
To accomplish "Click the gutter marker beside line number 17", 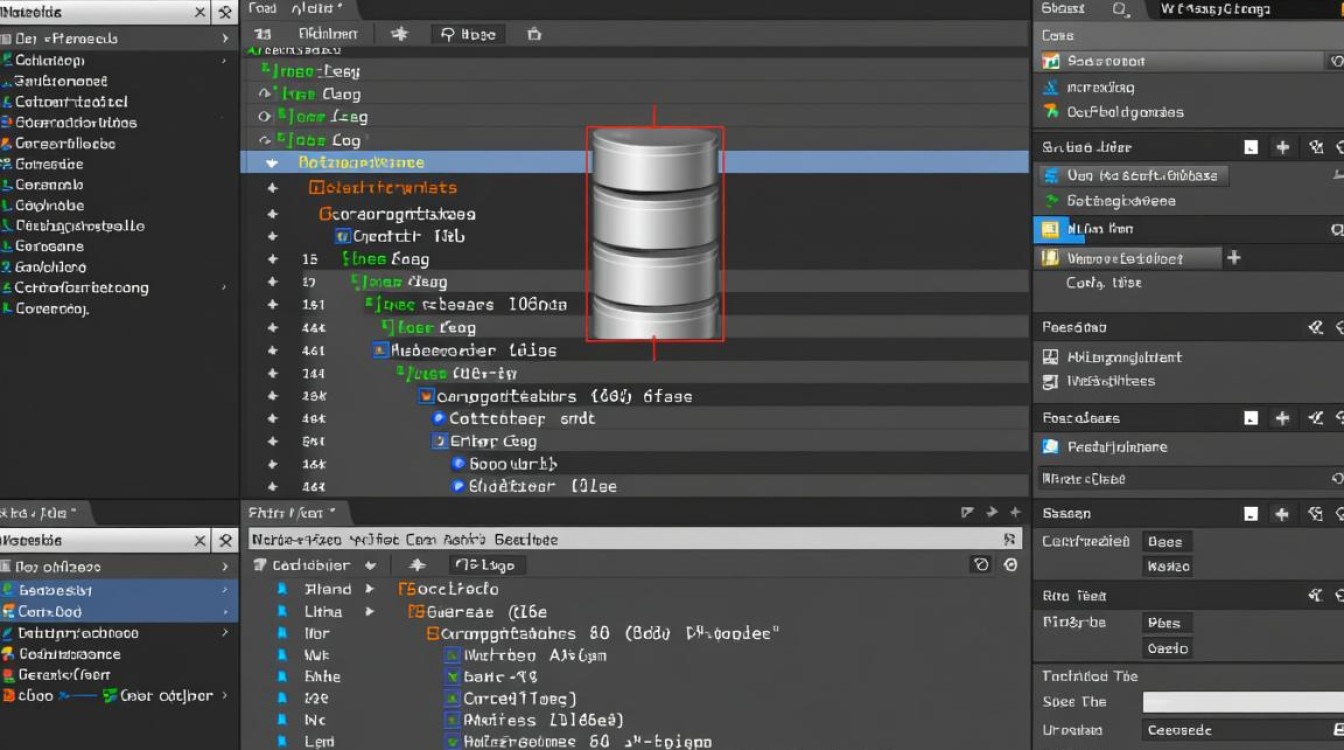I will (x=272, y=282).
